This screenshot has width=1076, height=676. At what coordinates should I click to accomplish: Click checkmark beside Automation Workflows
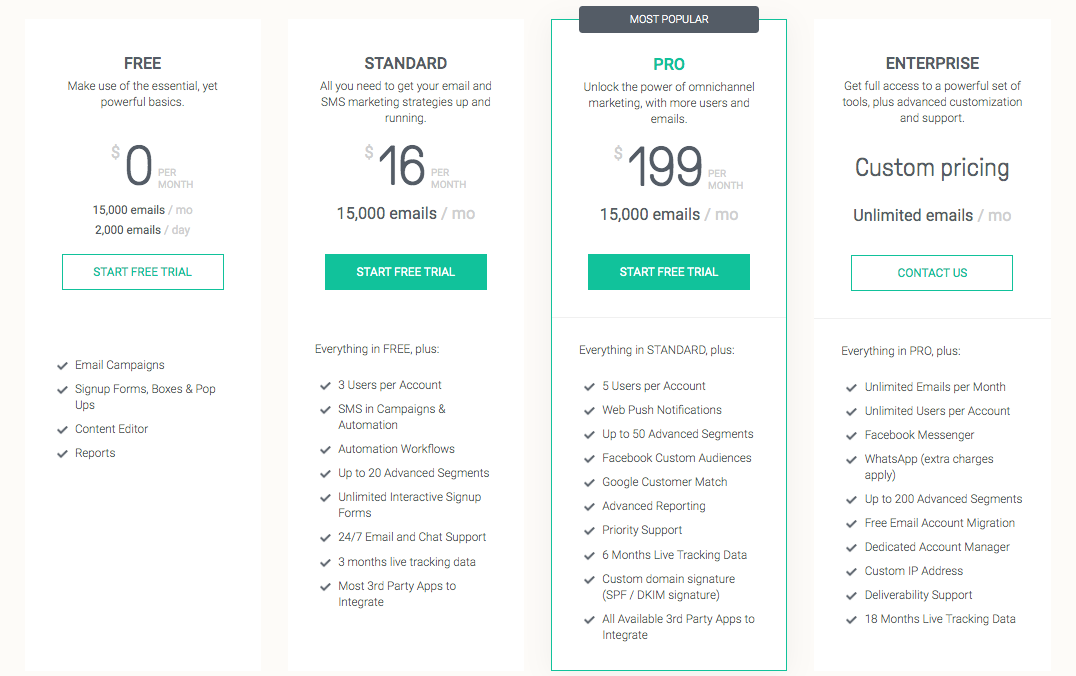pyautogui.click(x=325, y=450)
